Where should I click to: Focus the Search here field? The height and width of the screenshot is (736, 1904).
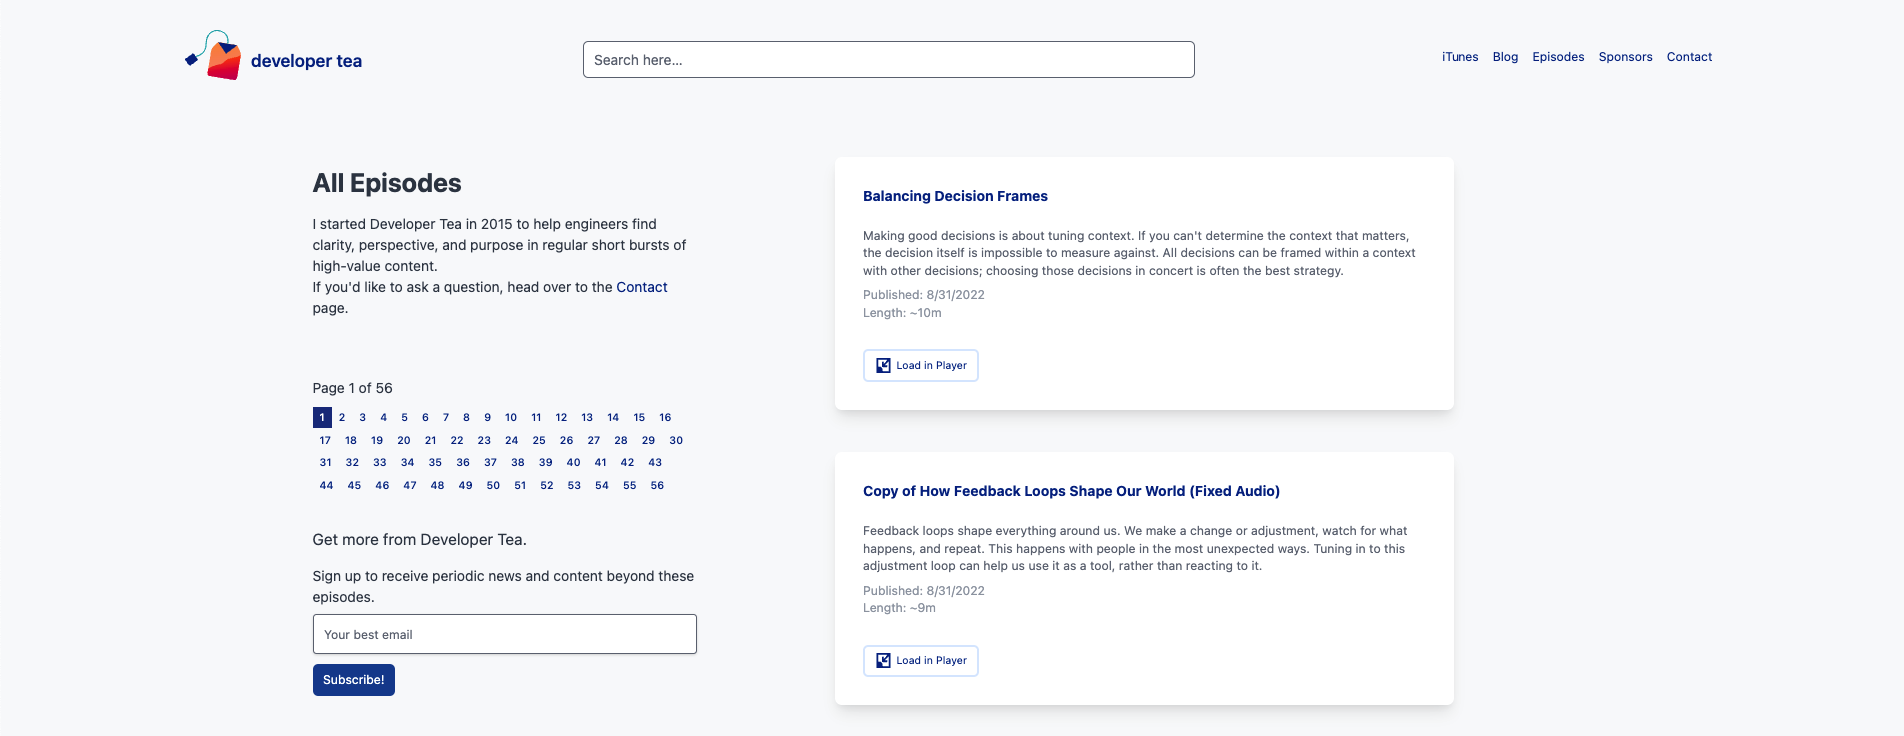pyautogui.click(x=888, y=60)
